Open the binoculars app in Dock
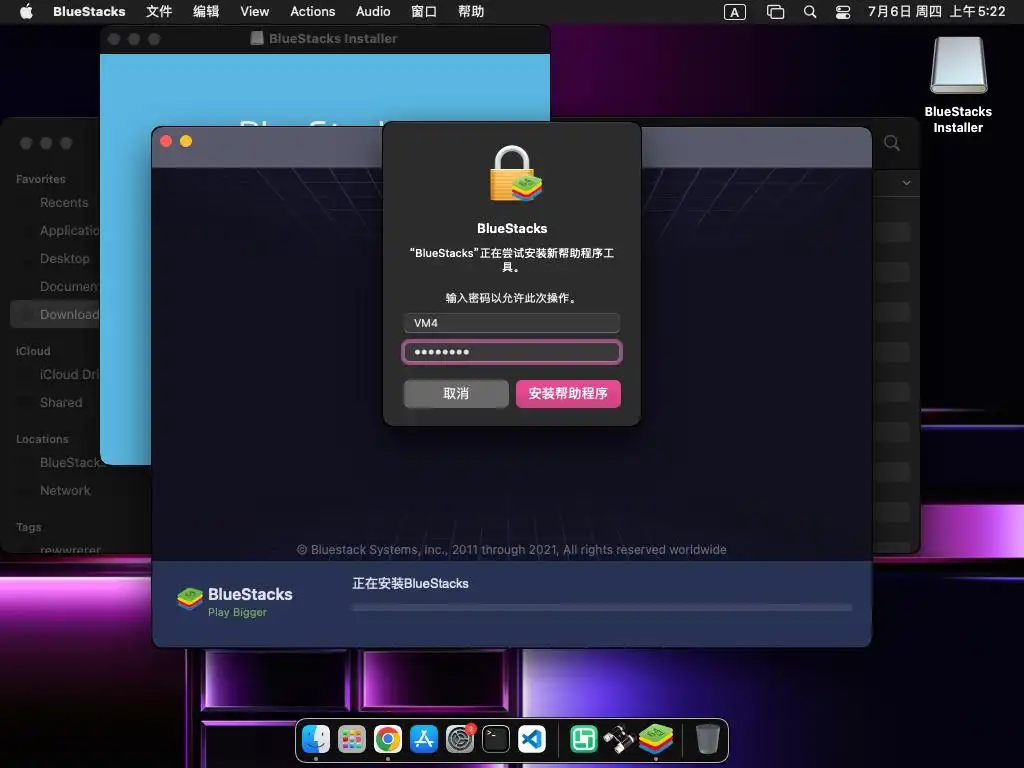Viewport: 1024px width, 768px height. click(620, 739)
